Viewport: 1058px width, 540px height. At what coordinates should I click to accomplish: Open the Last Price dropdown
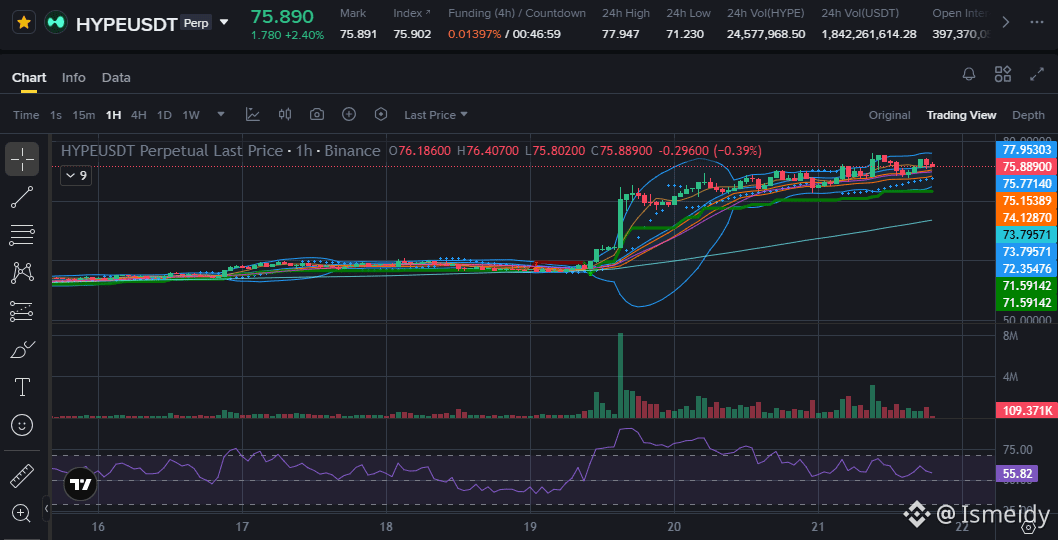(436, 115)
